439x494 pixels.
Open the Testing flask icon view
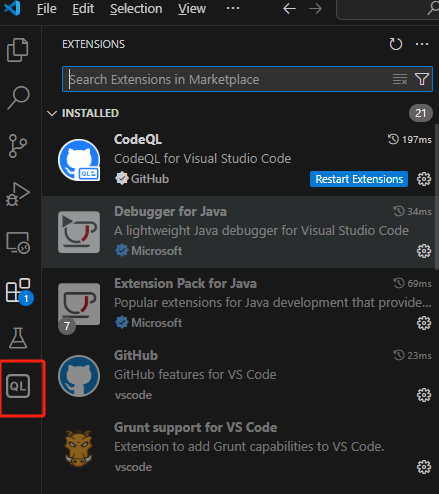click(18, 338)
